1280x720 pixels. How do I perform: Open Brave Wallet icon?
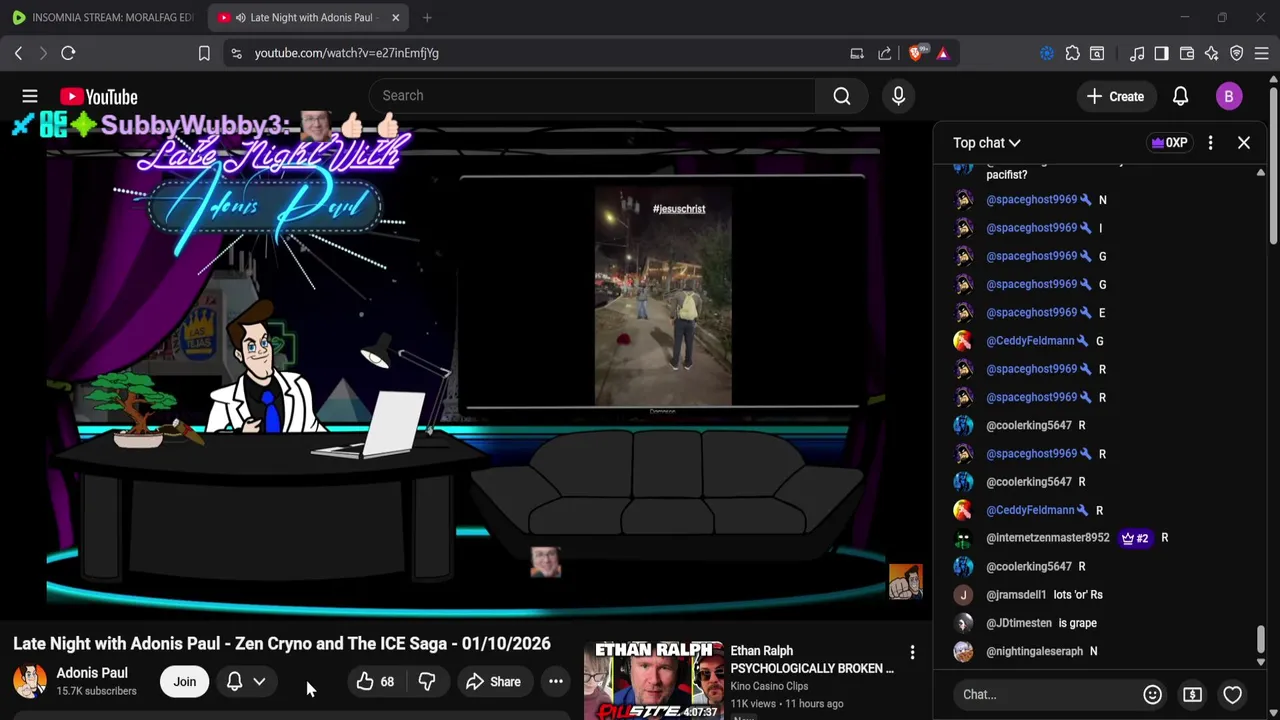tap(1187, 53)
